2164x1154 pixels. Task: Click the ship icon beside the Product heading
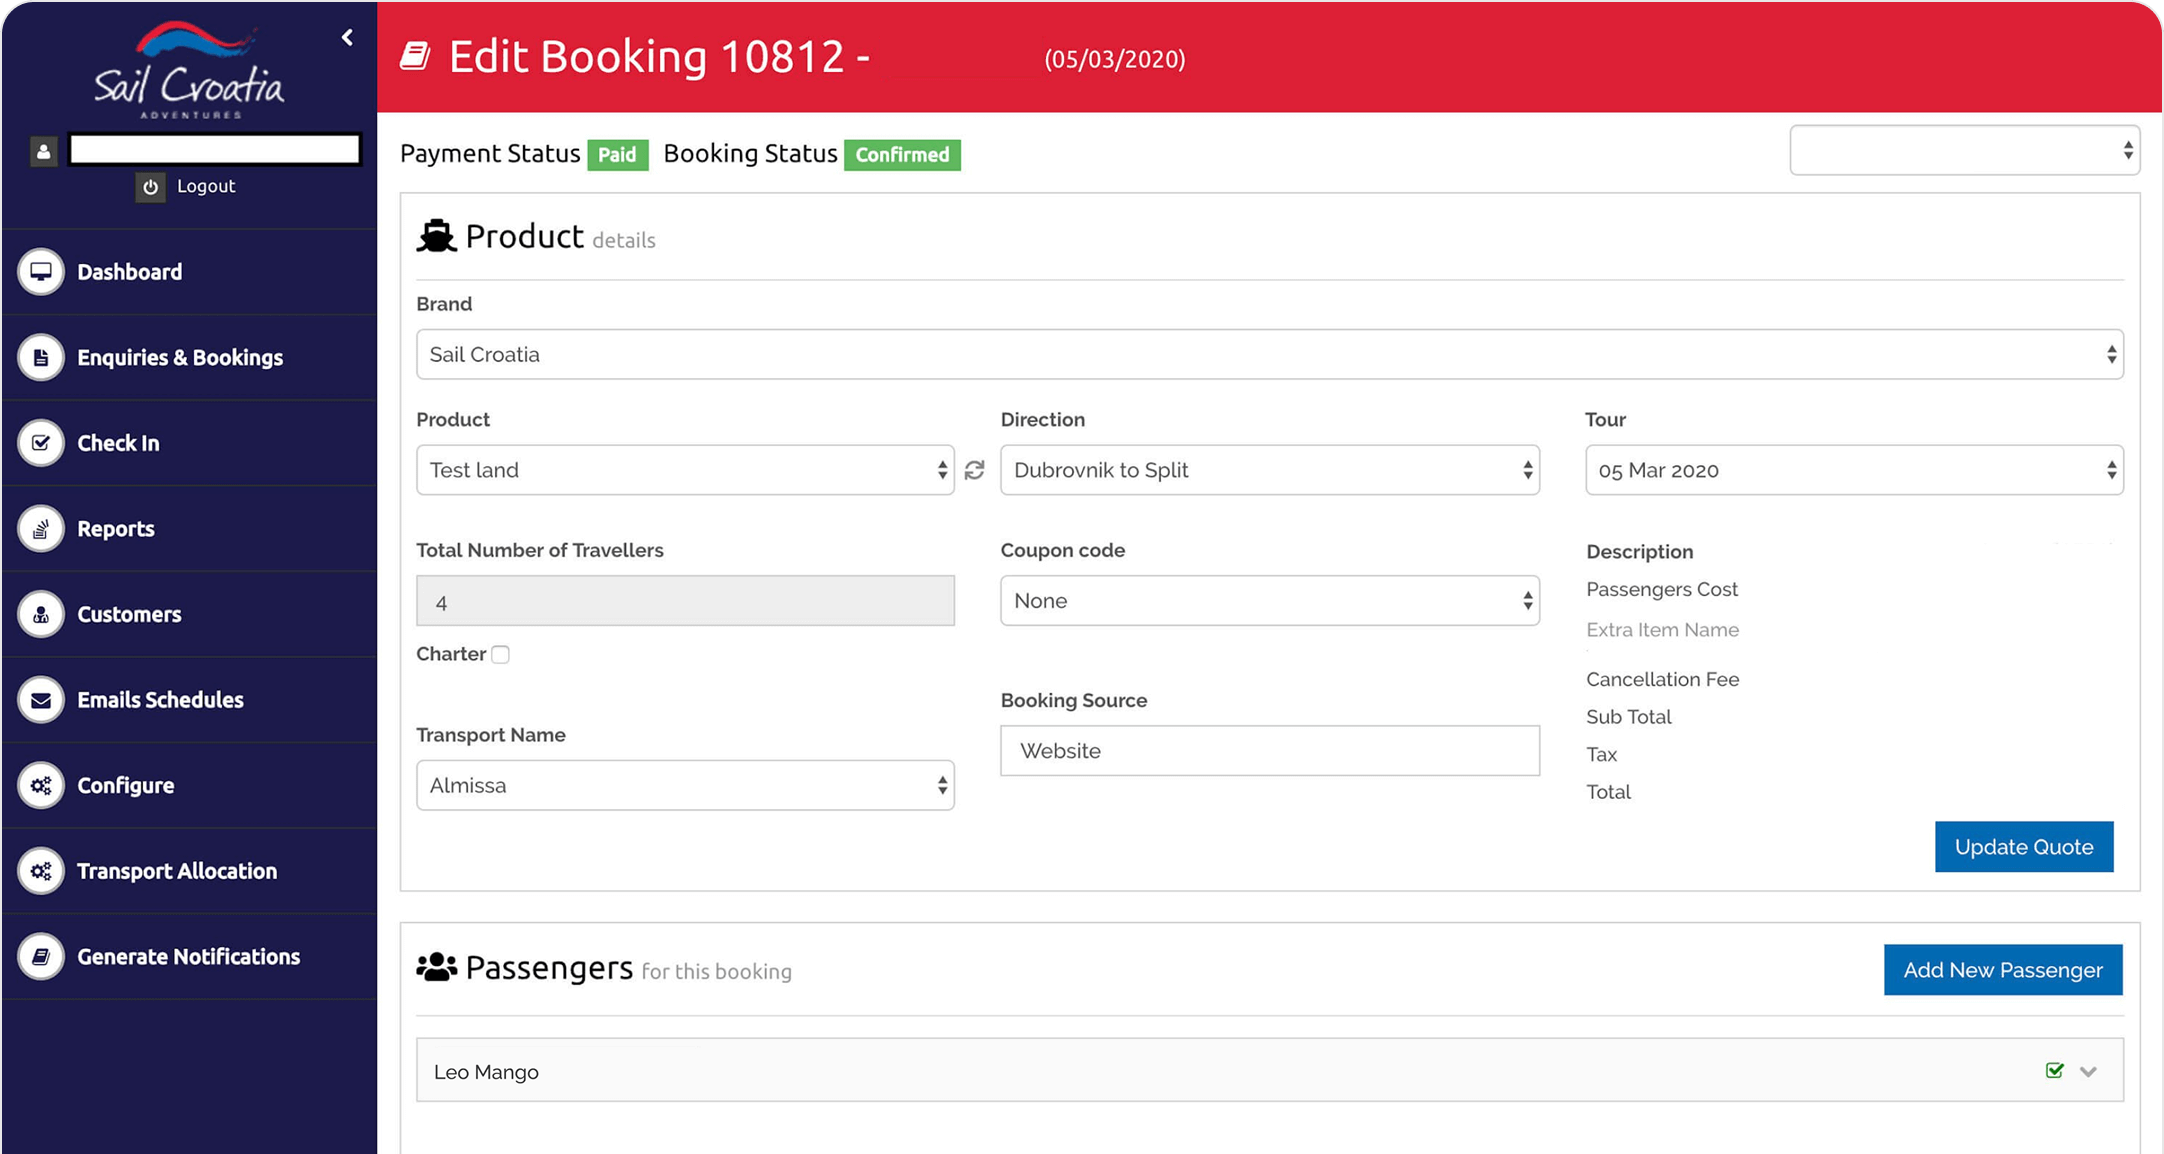(437, 236)
